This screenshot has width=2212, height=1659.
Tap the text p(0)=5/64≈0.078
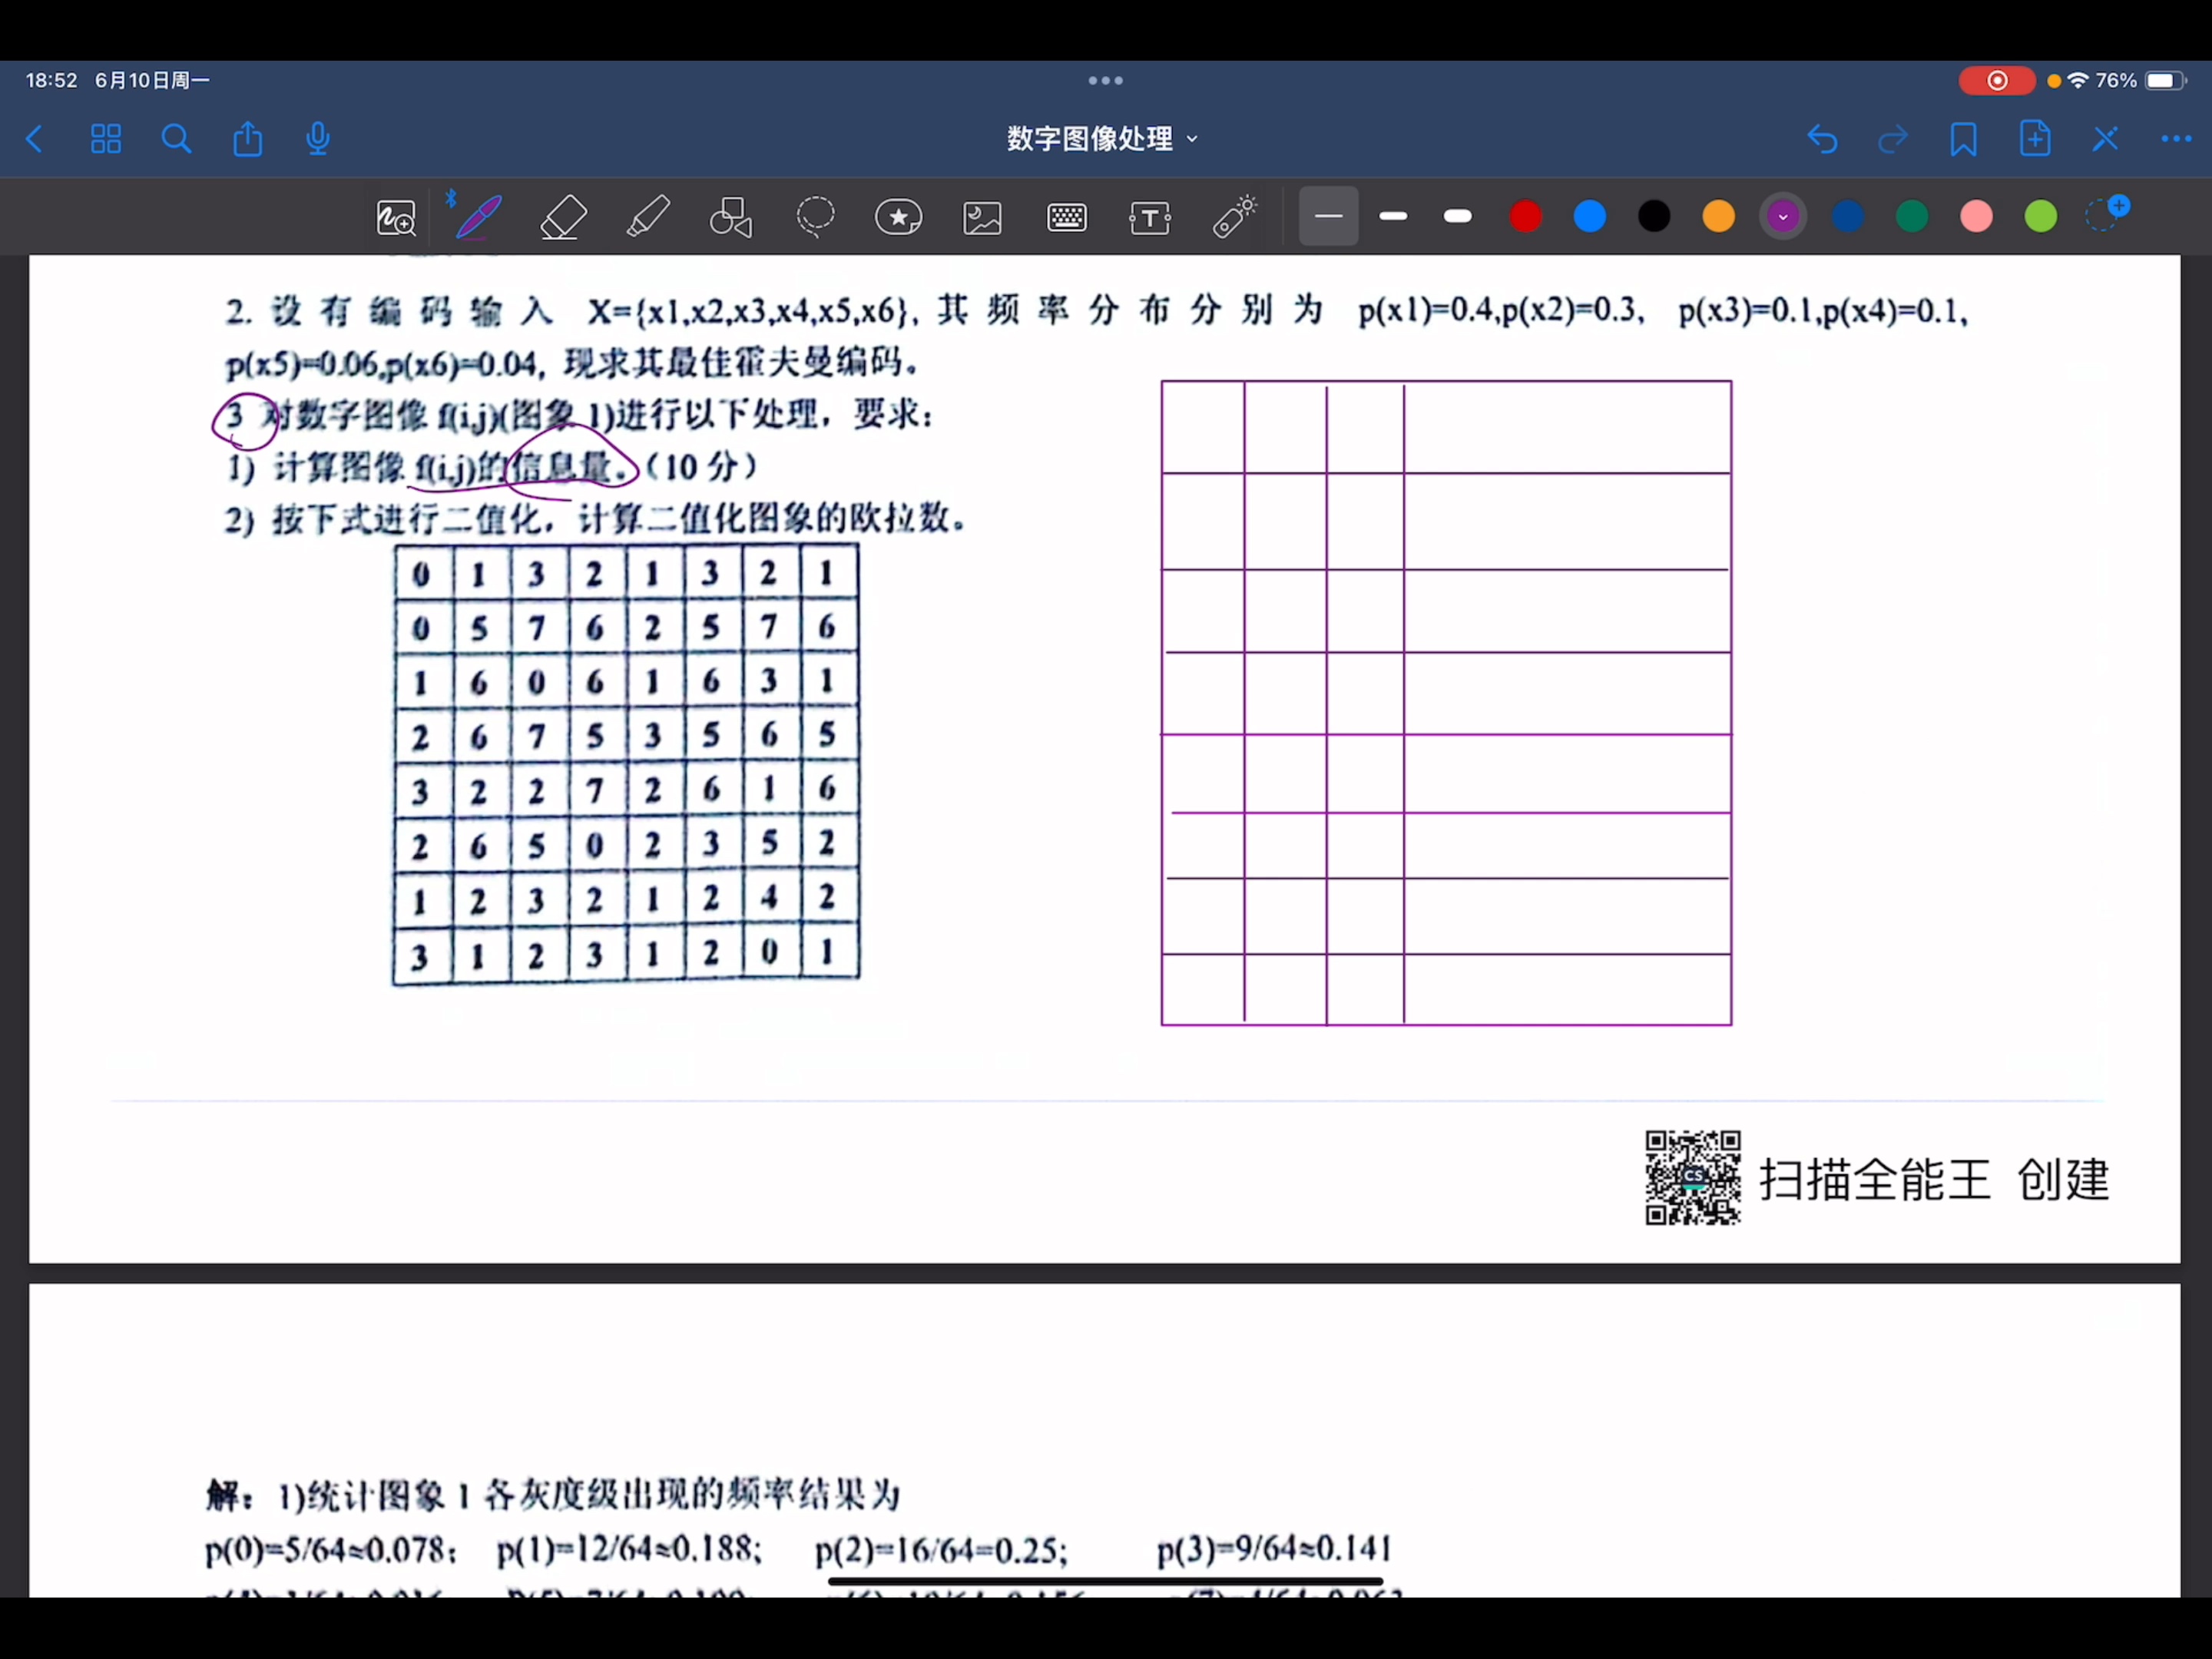point(331,1550)
